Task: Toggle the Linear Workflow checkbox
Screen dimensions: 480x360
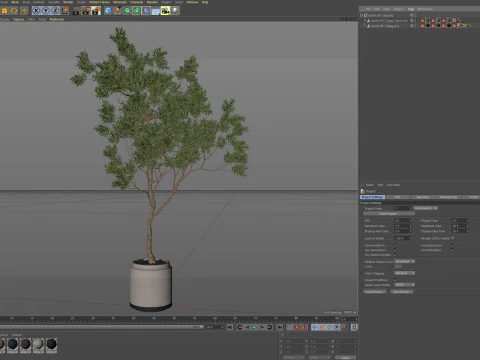Action: [x=396, y=280]
